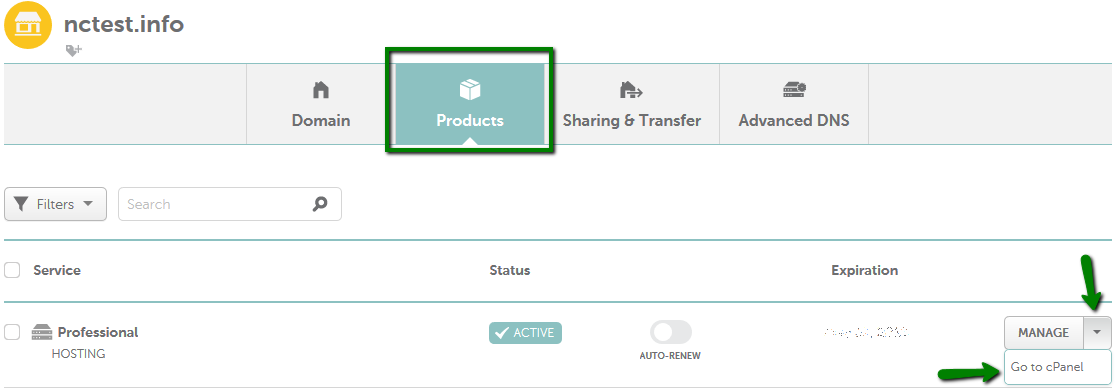
Task: Click the orange storefront domain icon
Action: coord(28,25)
